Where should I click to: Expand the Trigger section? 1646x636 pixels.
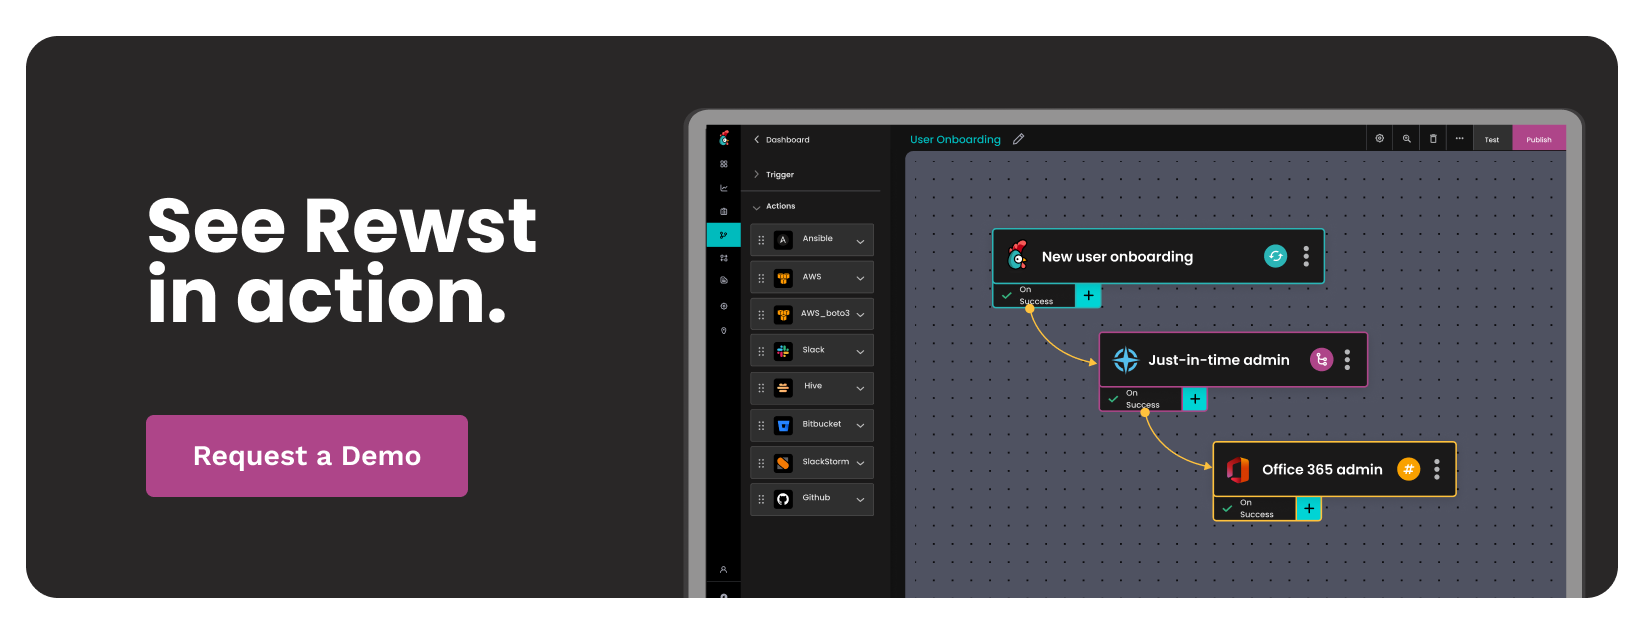click(x=757, y=174)
